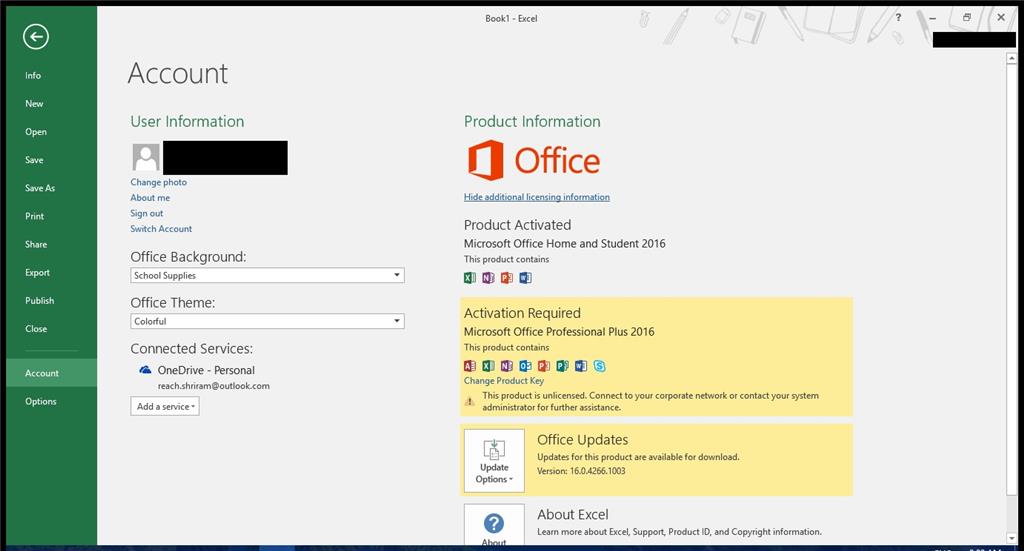
Task: Click PowerPoint icon under Professional Plus 2016
Action: [x=543, y=366]
